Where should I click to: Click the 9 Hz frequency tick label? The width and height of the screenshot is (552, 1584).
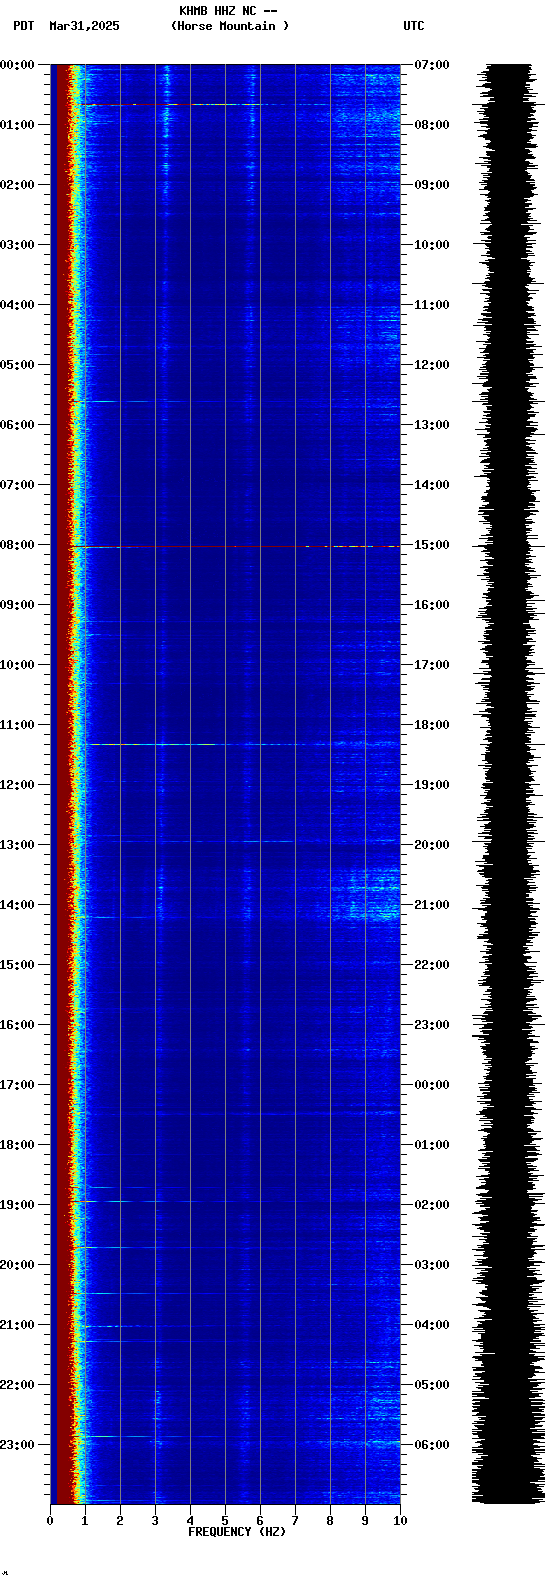pyautogui.click(x=365, y=1521)
